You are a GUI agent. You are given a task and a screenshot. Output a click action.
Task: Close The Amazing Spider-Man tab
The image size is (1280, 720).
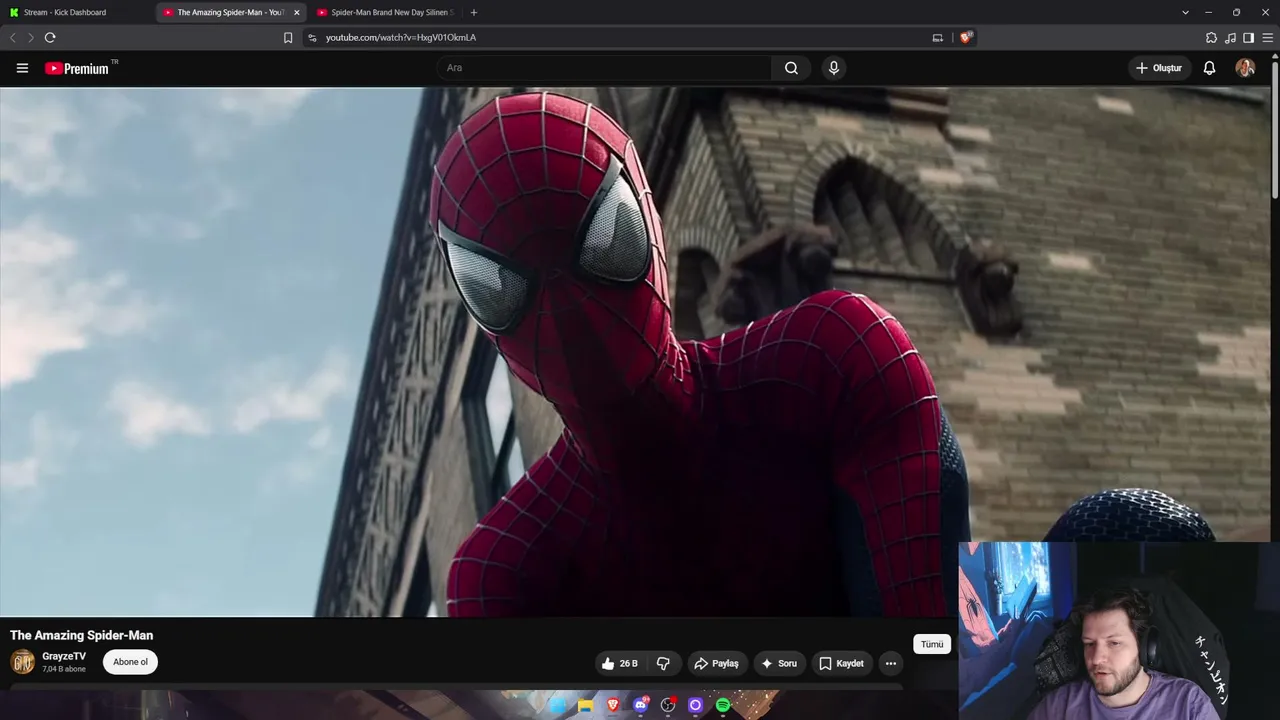[296, 12]
